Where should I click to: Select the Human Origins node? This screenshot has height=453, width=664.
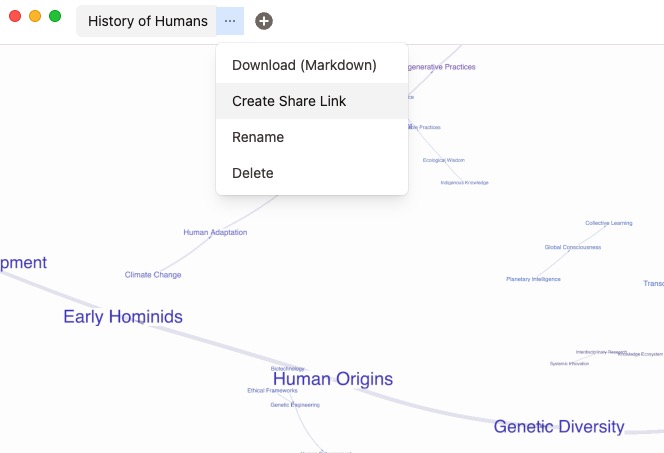(333, 379)
